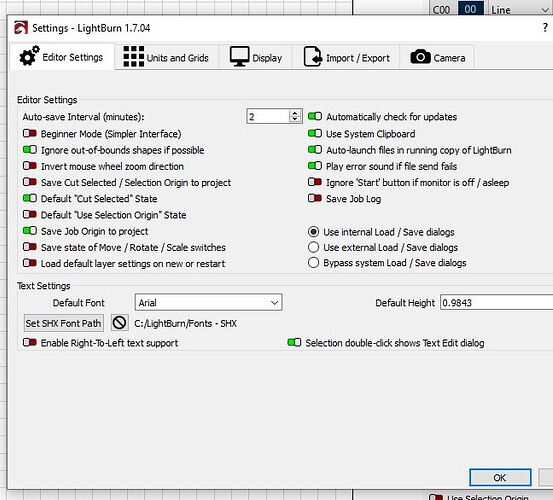
Task: Click the Default Height field 0.9843
Action: coord(497,303)
